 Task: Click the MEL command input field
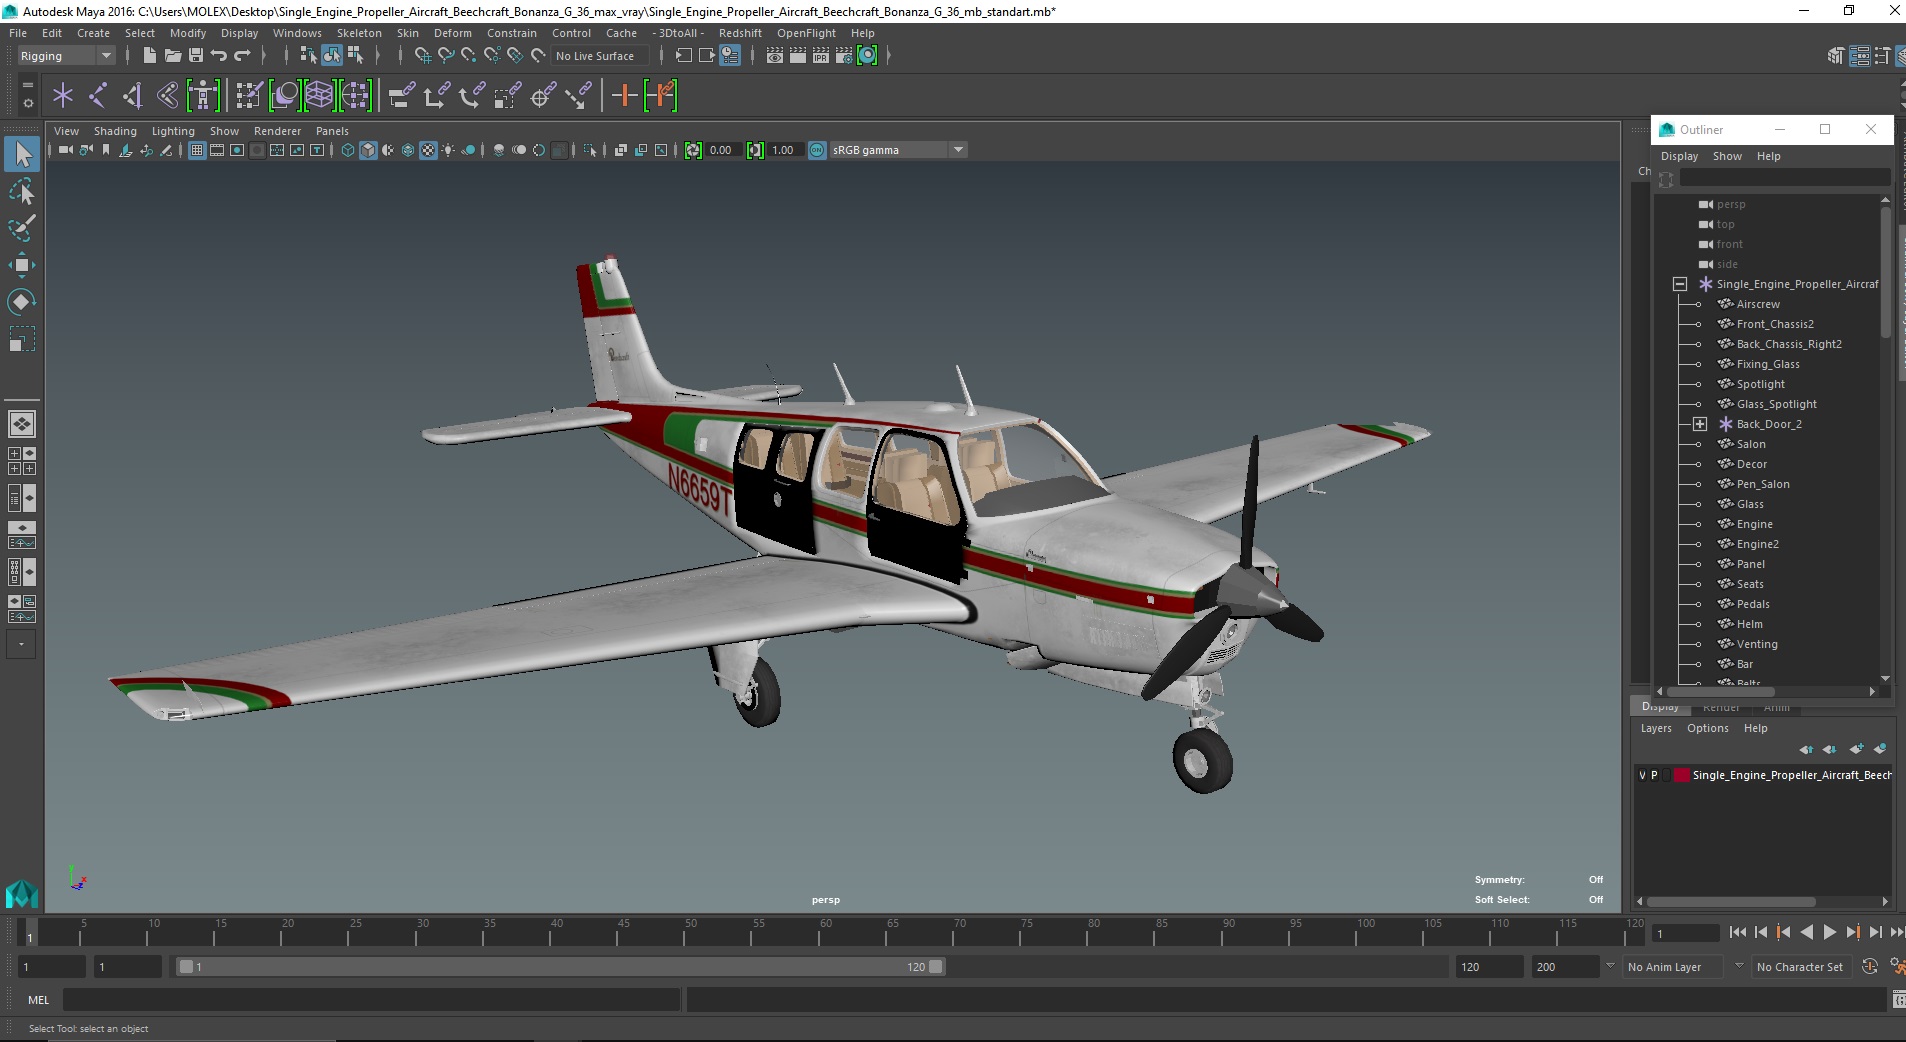371,1000
